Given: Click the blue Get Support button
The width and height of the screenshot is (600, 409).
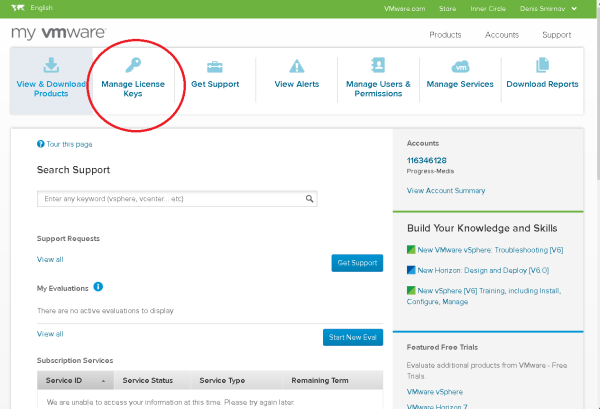Looking at the screenshot, I should (x=357, y=263).
